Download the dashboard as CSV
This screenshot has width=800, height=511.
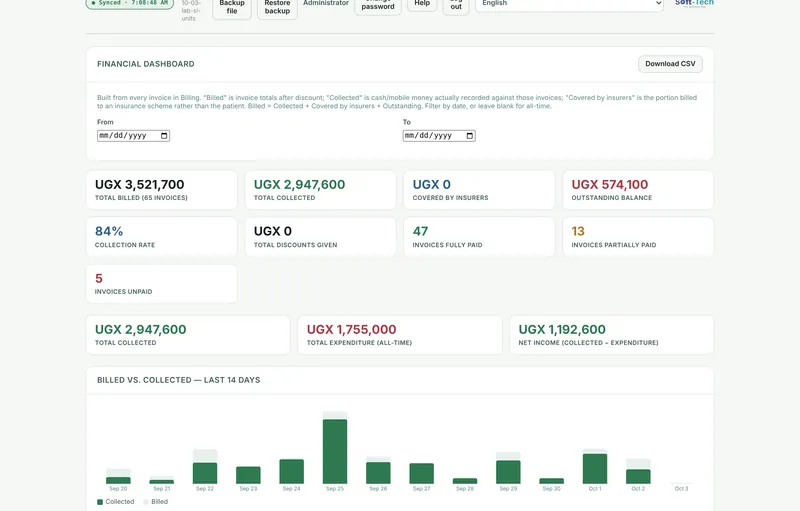click(670, 64)
